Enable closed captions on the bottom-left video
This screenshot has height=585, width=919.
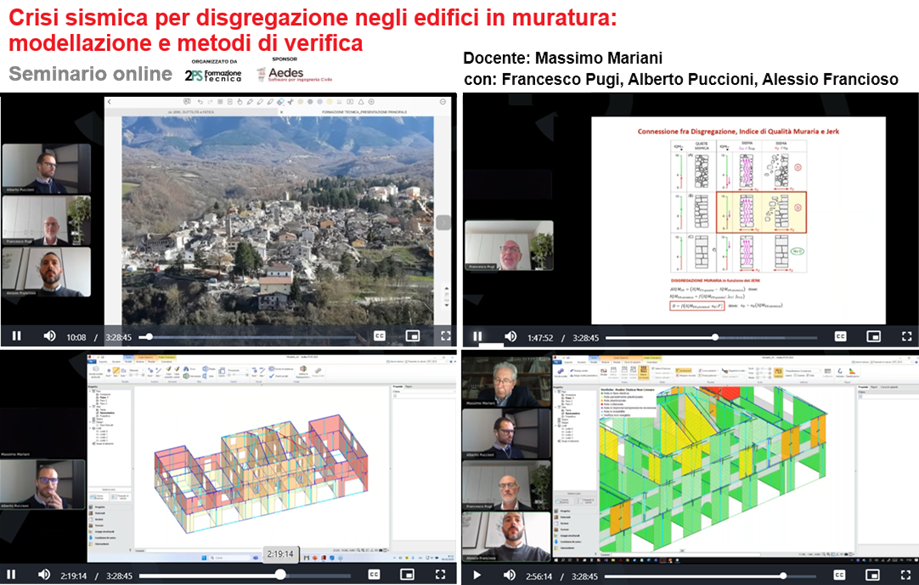[372, 572]
